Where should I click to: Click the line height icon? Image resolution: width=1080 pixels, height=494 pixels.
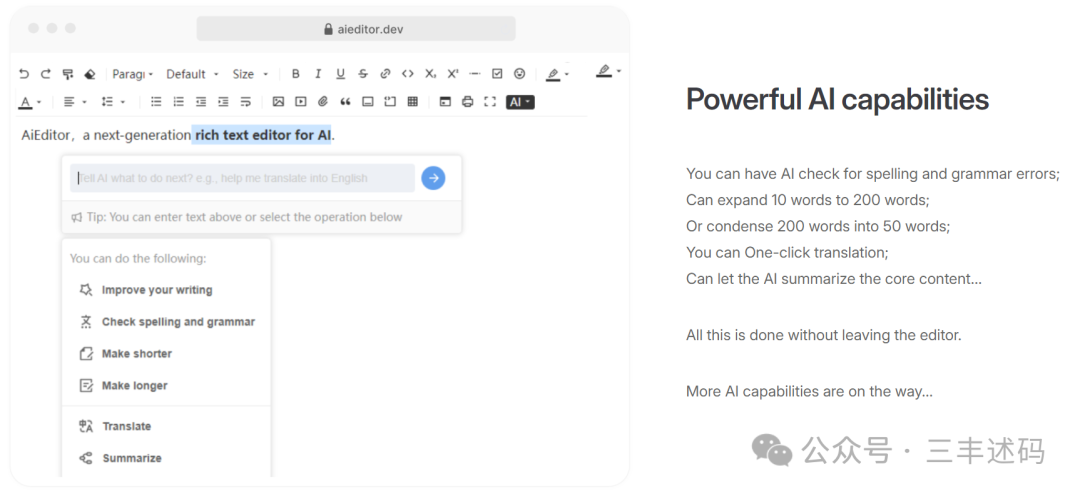(x=107, y=102)
